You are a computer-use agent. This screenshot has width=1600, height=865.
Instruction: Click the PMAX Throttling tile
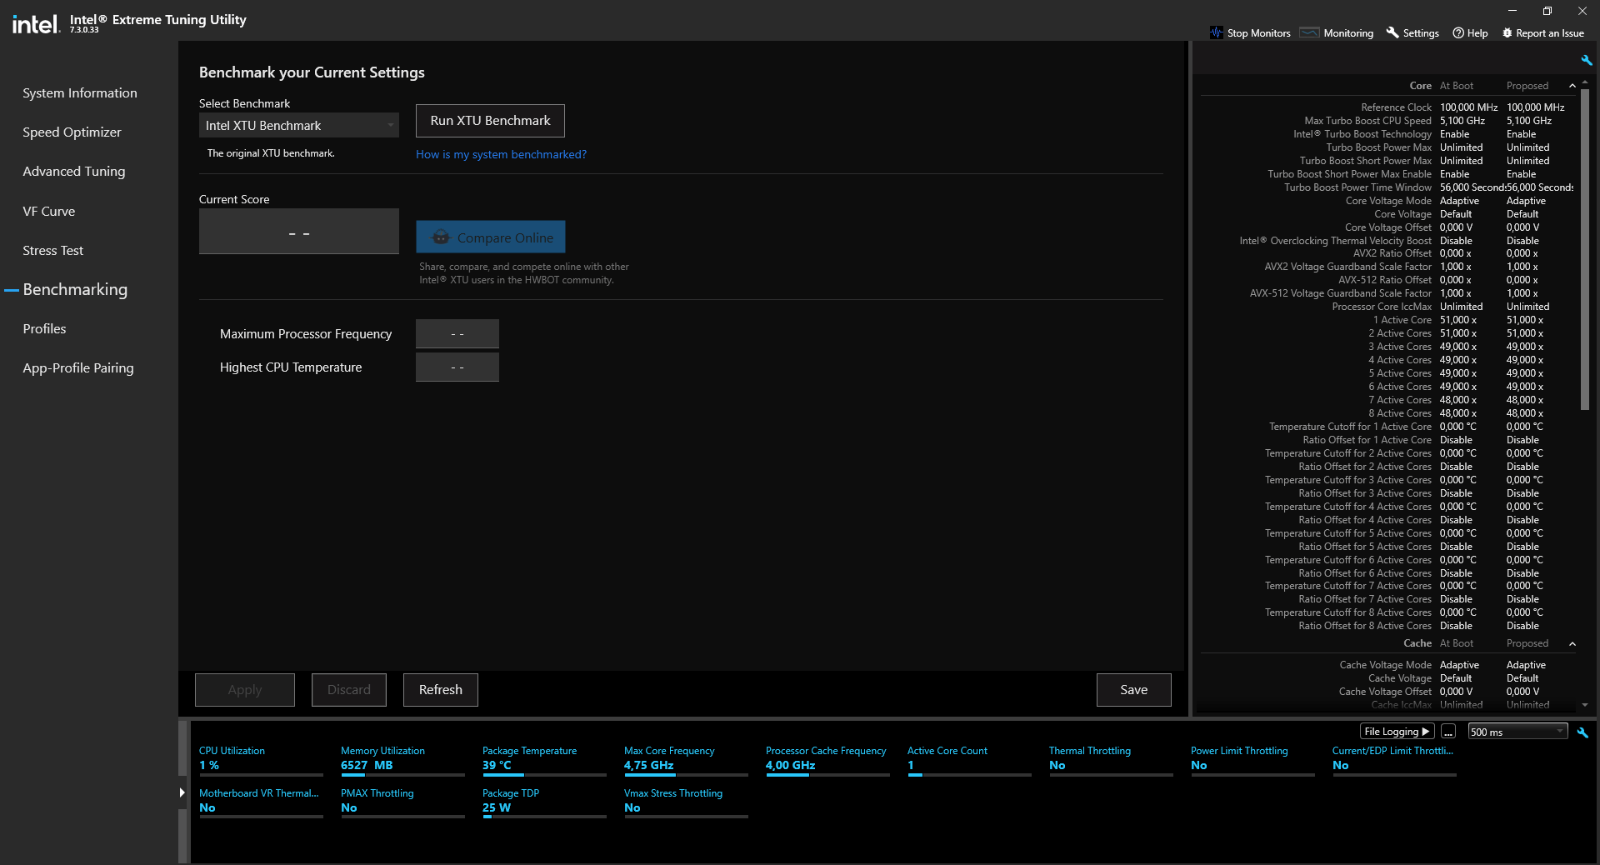click(402, 802)
